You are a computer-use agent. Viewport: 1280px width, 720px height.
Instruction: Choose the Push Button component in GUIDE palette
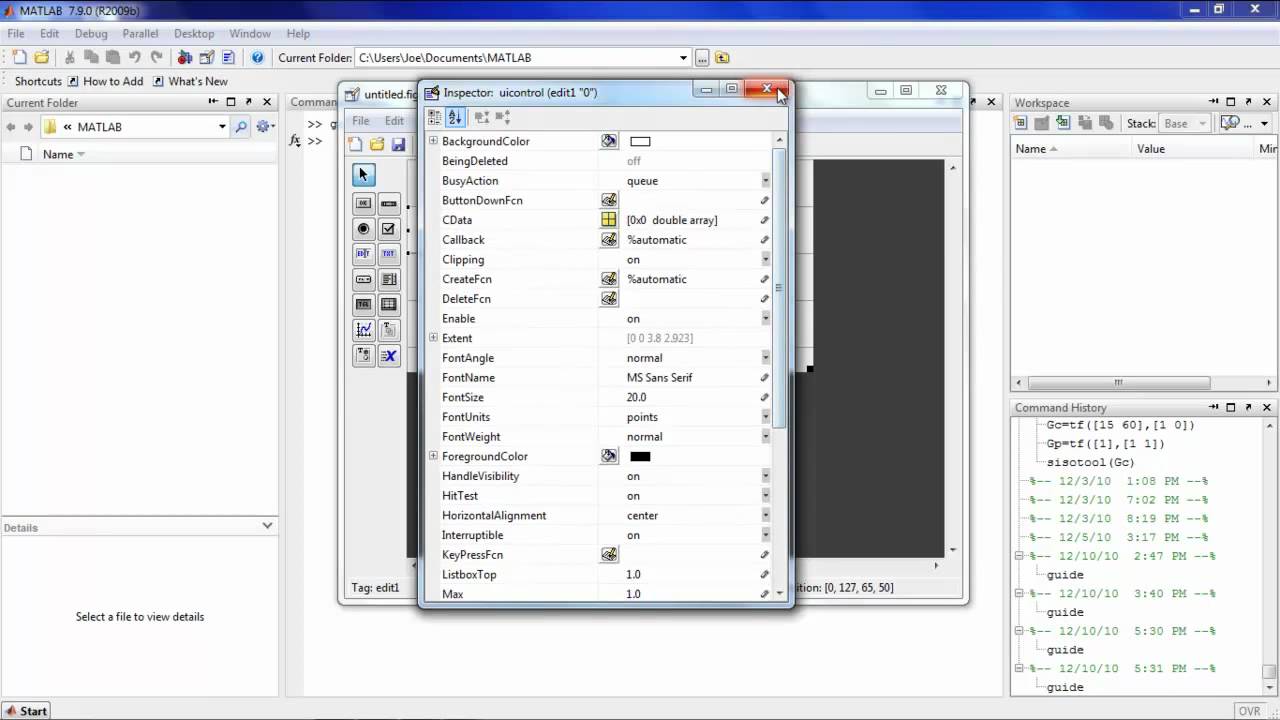[x=363, y=203]
